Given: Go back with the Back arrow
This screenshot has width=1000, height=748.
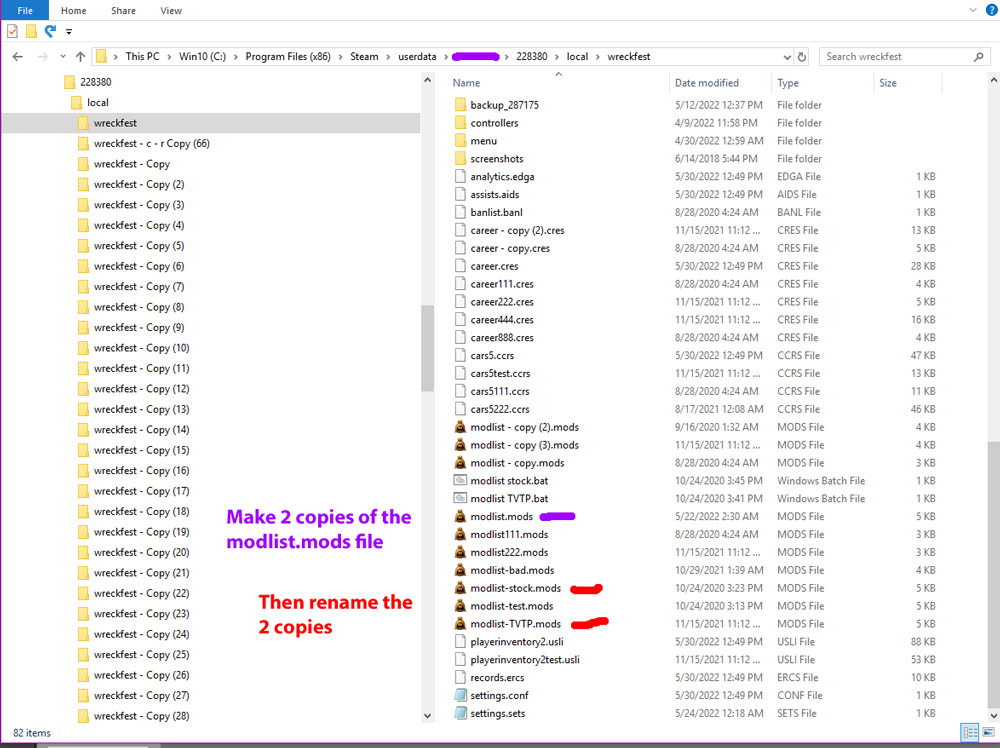Looking at the screenshot, I should (x=18, y=57).
